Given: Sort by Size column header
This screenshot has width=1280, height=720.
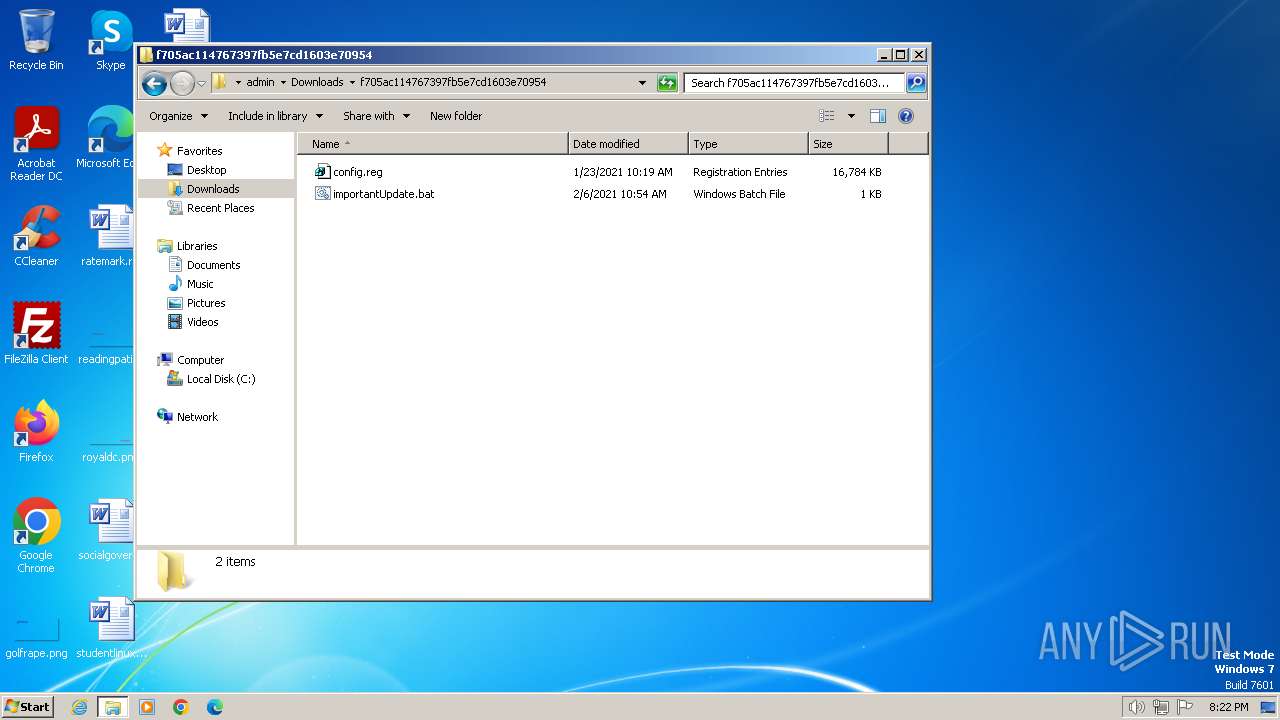Looking at the screenshot, I should point(848,144).
